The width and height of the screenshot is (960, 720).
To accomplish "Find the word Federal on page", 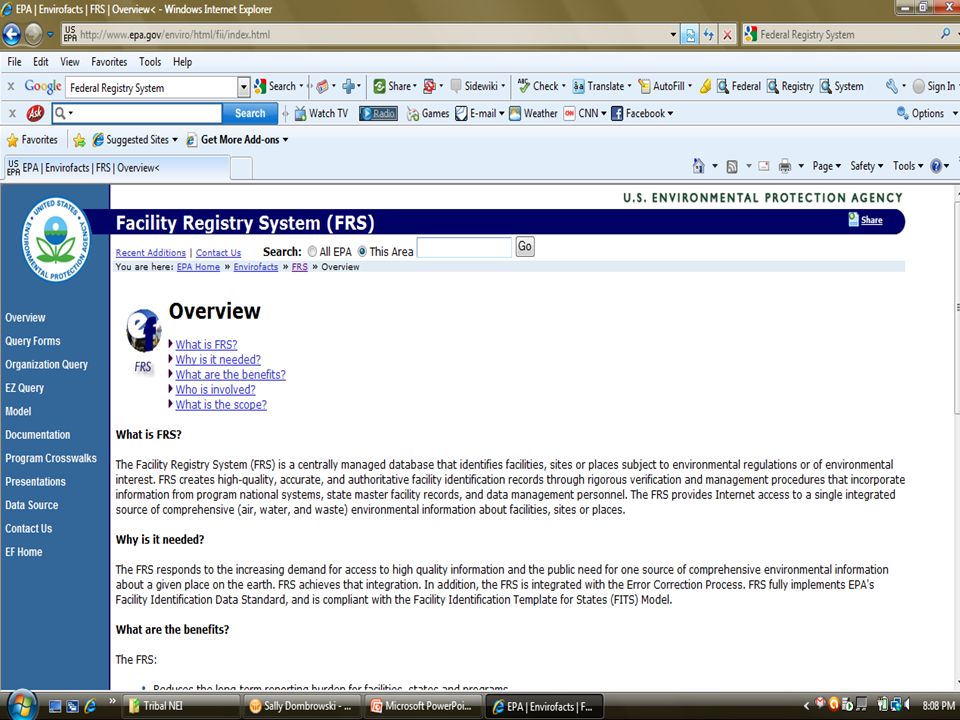I will pos(739,86).
